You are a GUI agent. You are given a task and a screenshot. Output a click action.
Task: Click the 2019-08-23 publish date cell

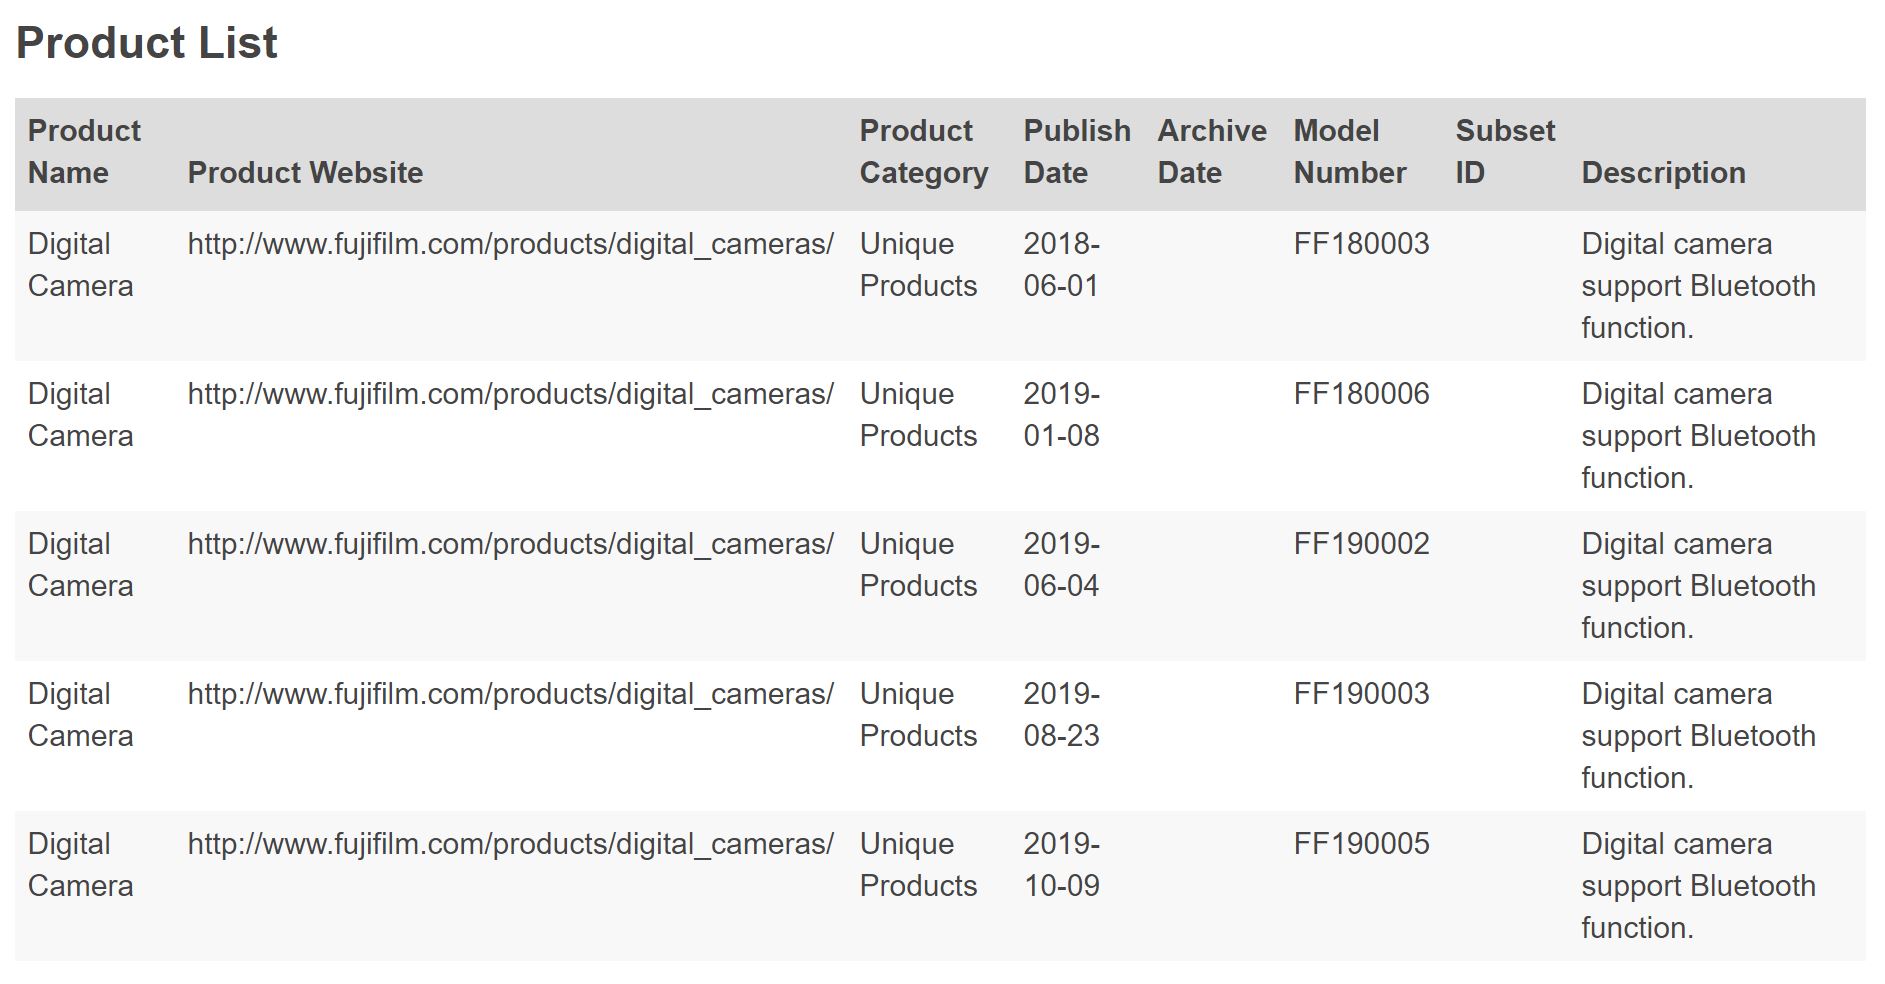click(x=1061, y=715)
